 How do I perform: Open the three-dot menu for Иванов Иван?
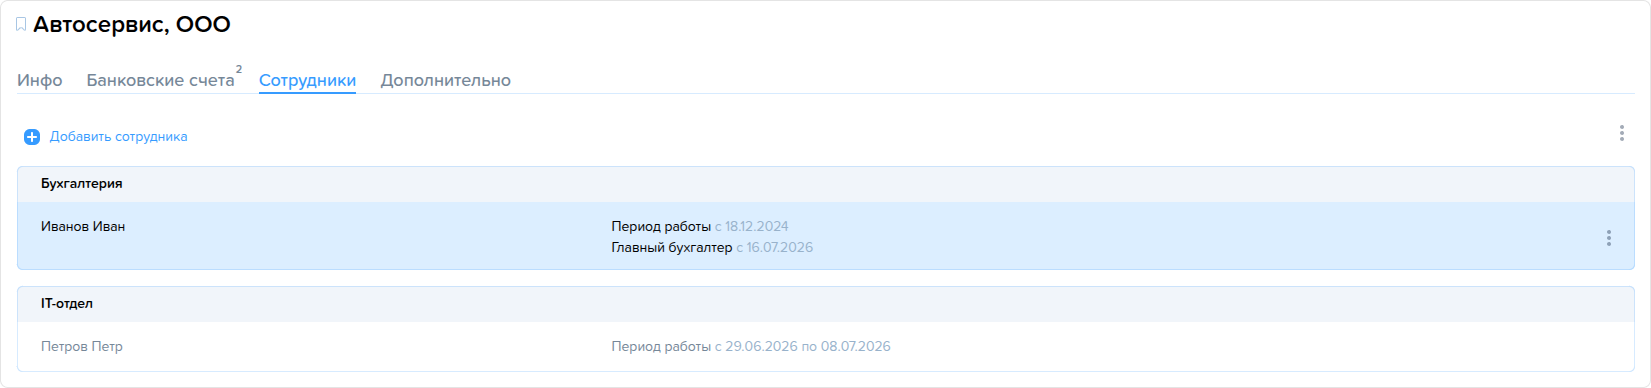[1608, 238]
